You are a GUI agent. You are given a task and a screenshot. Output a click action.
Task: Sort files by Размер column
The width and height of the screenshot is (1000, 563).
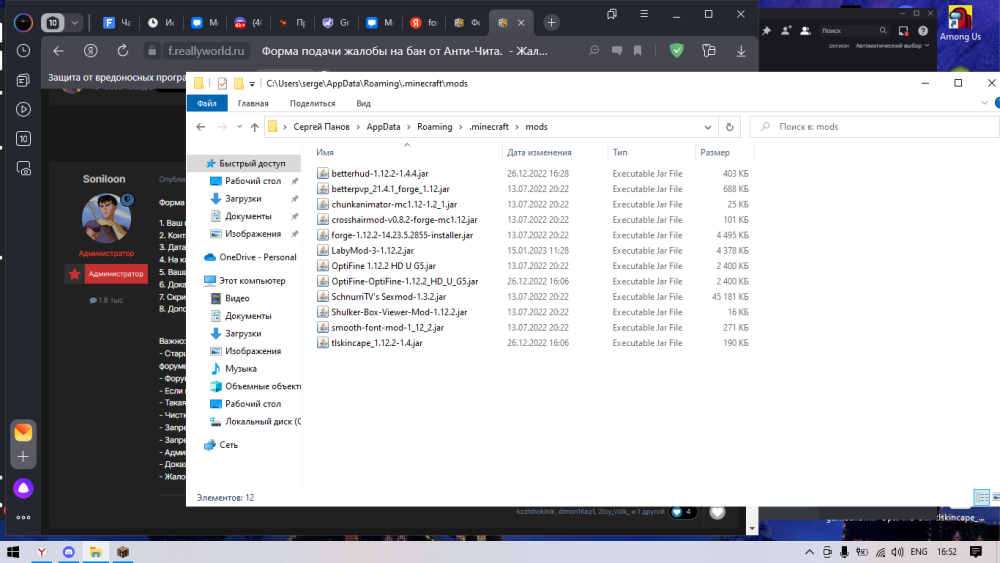coord(715,152)
